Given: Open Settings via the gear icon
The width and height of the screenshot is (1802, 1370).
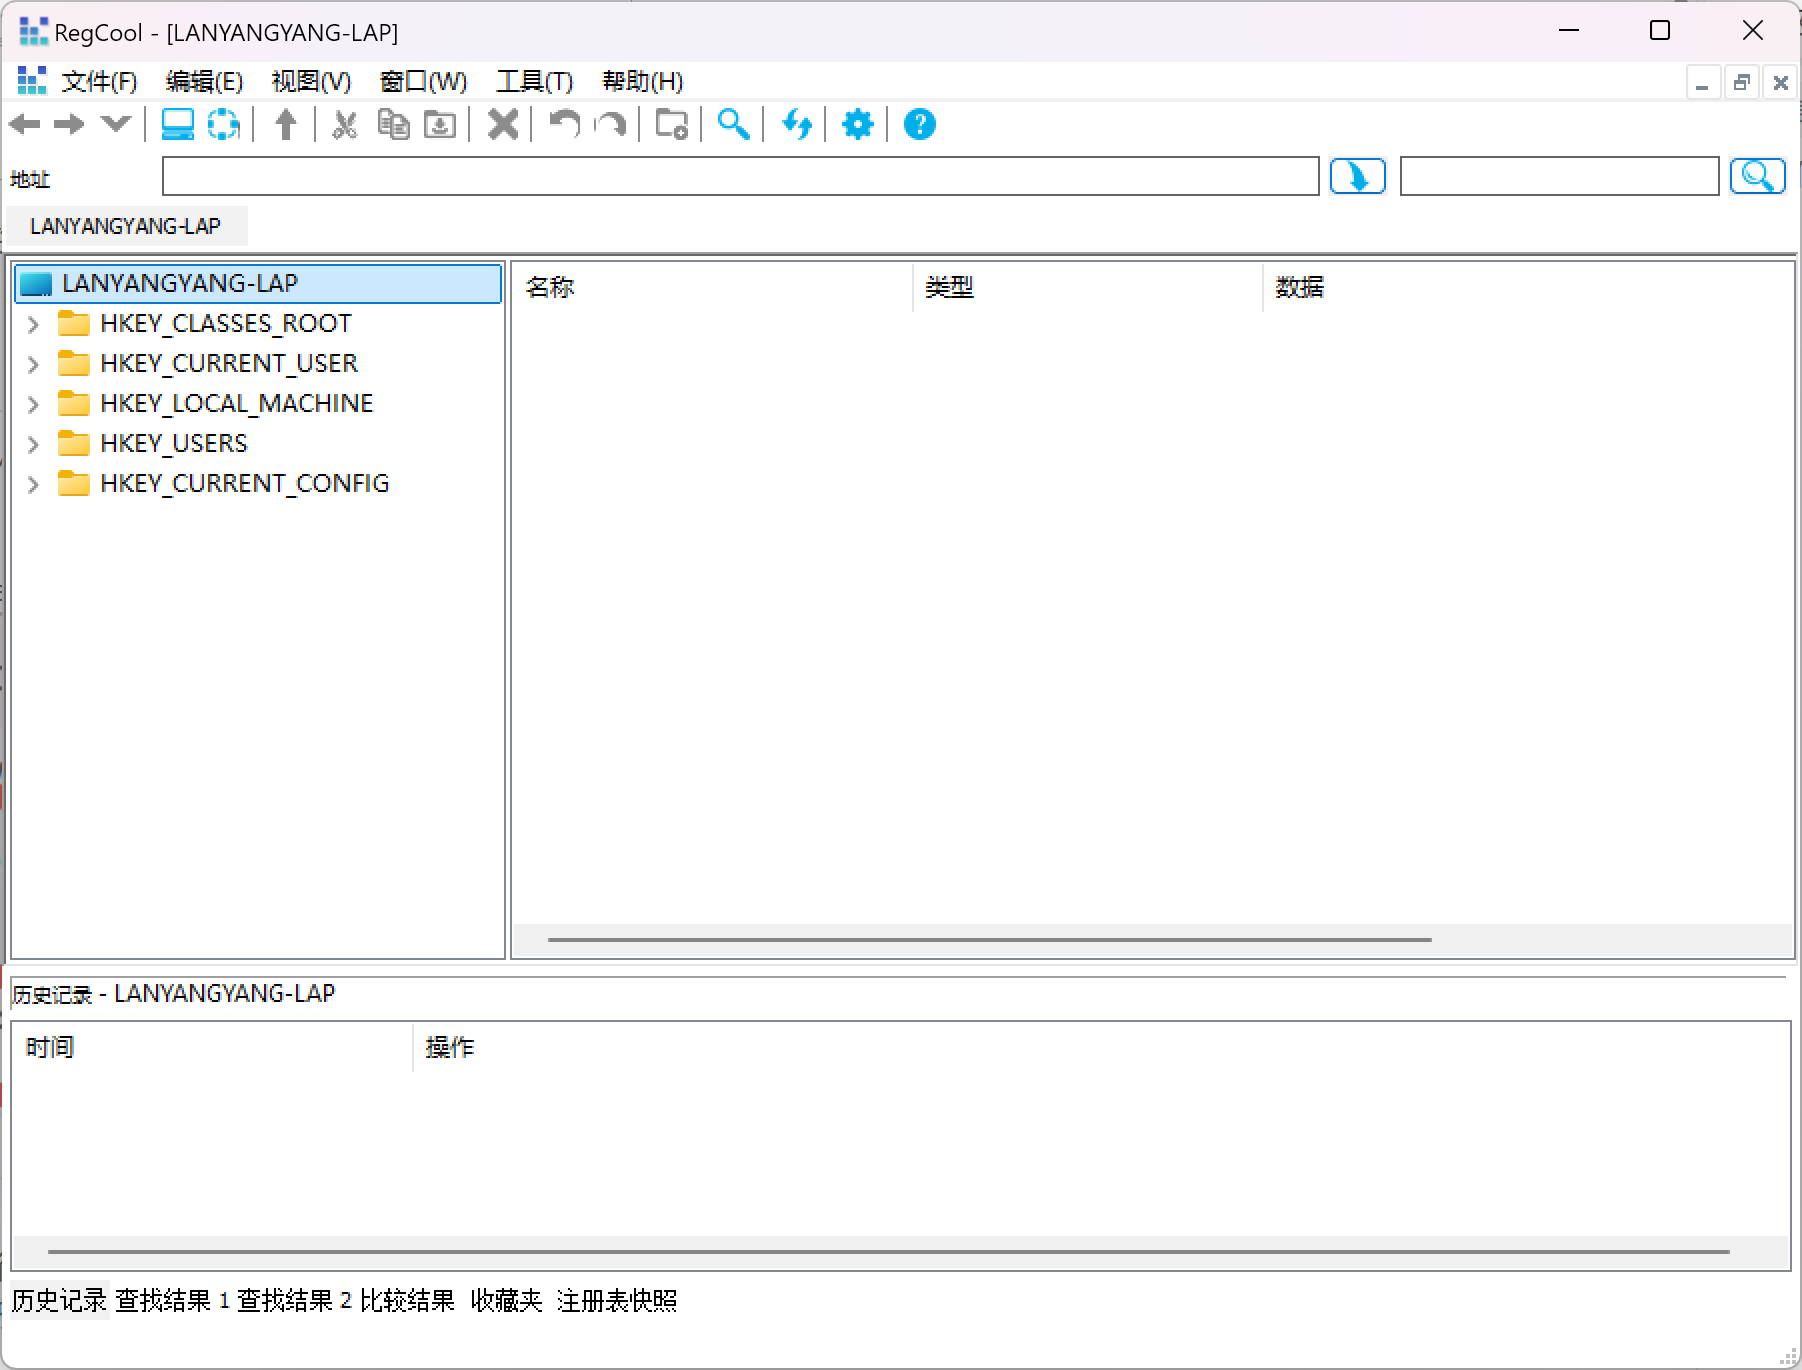Looking at the screenshot, I should pos(858,124).
